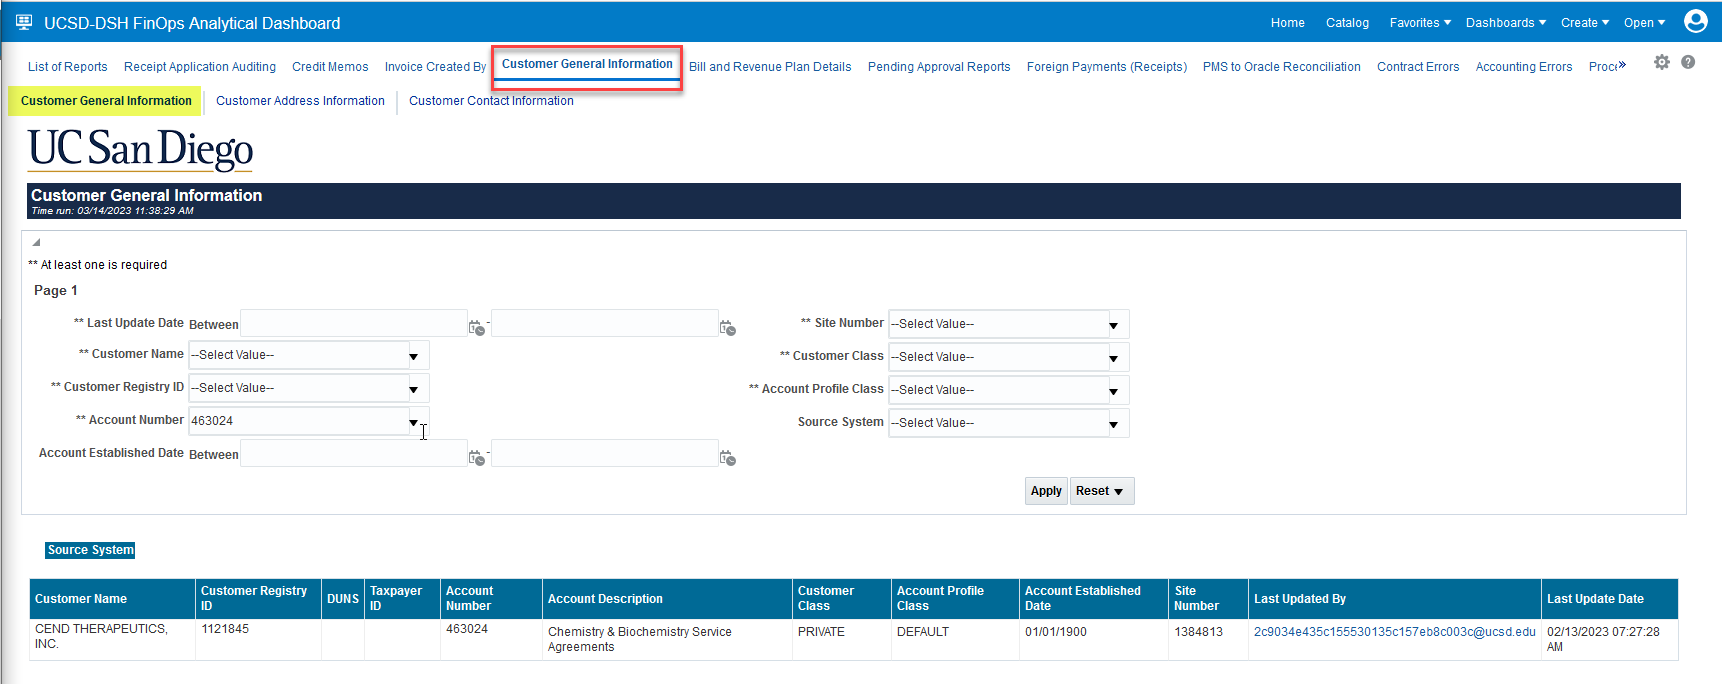This screenshot has width=1722, height=684.
Task: Collapse the prompt section triangle
Action: 36,242
